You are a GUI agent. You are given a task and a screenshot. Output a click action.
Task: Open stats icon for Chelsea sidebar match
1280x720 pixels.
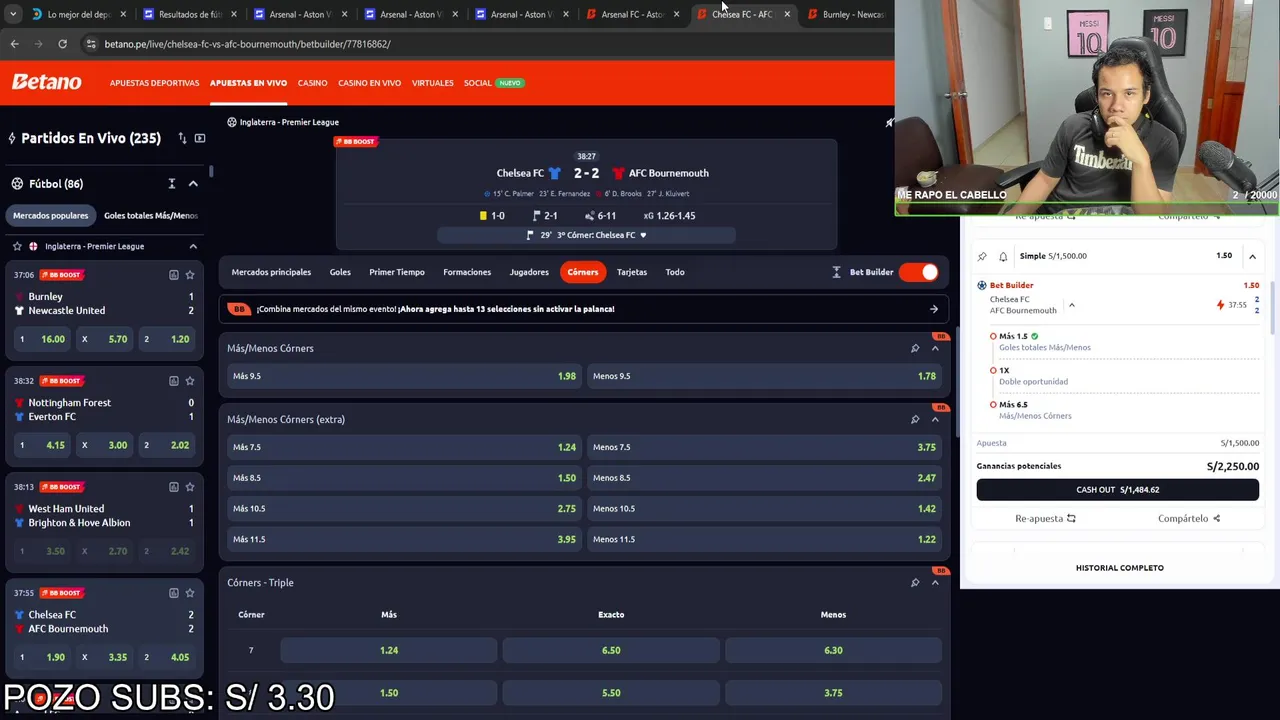pyautogui.click(x=174, y=593)
